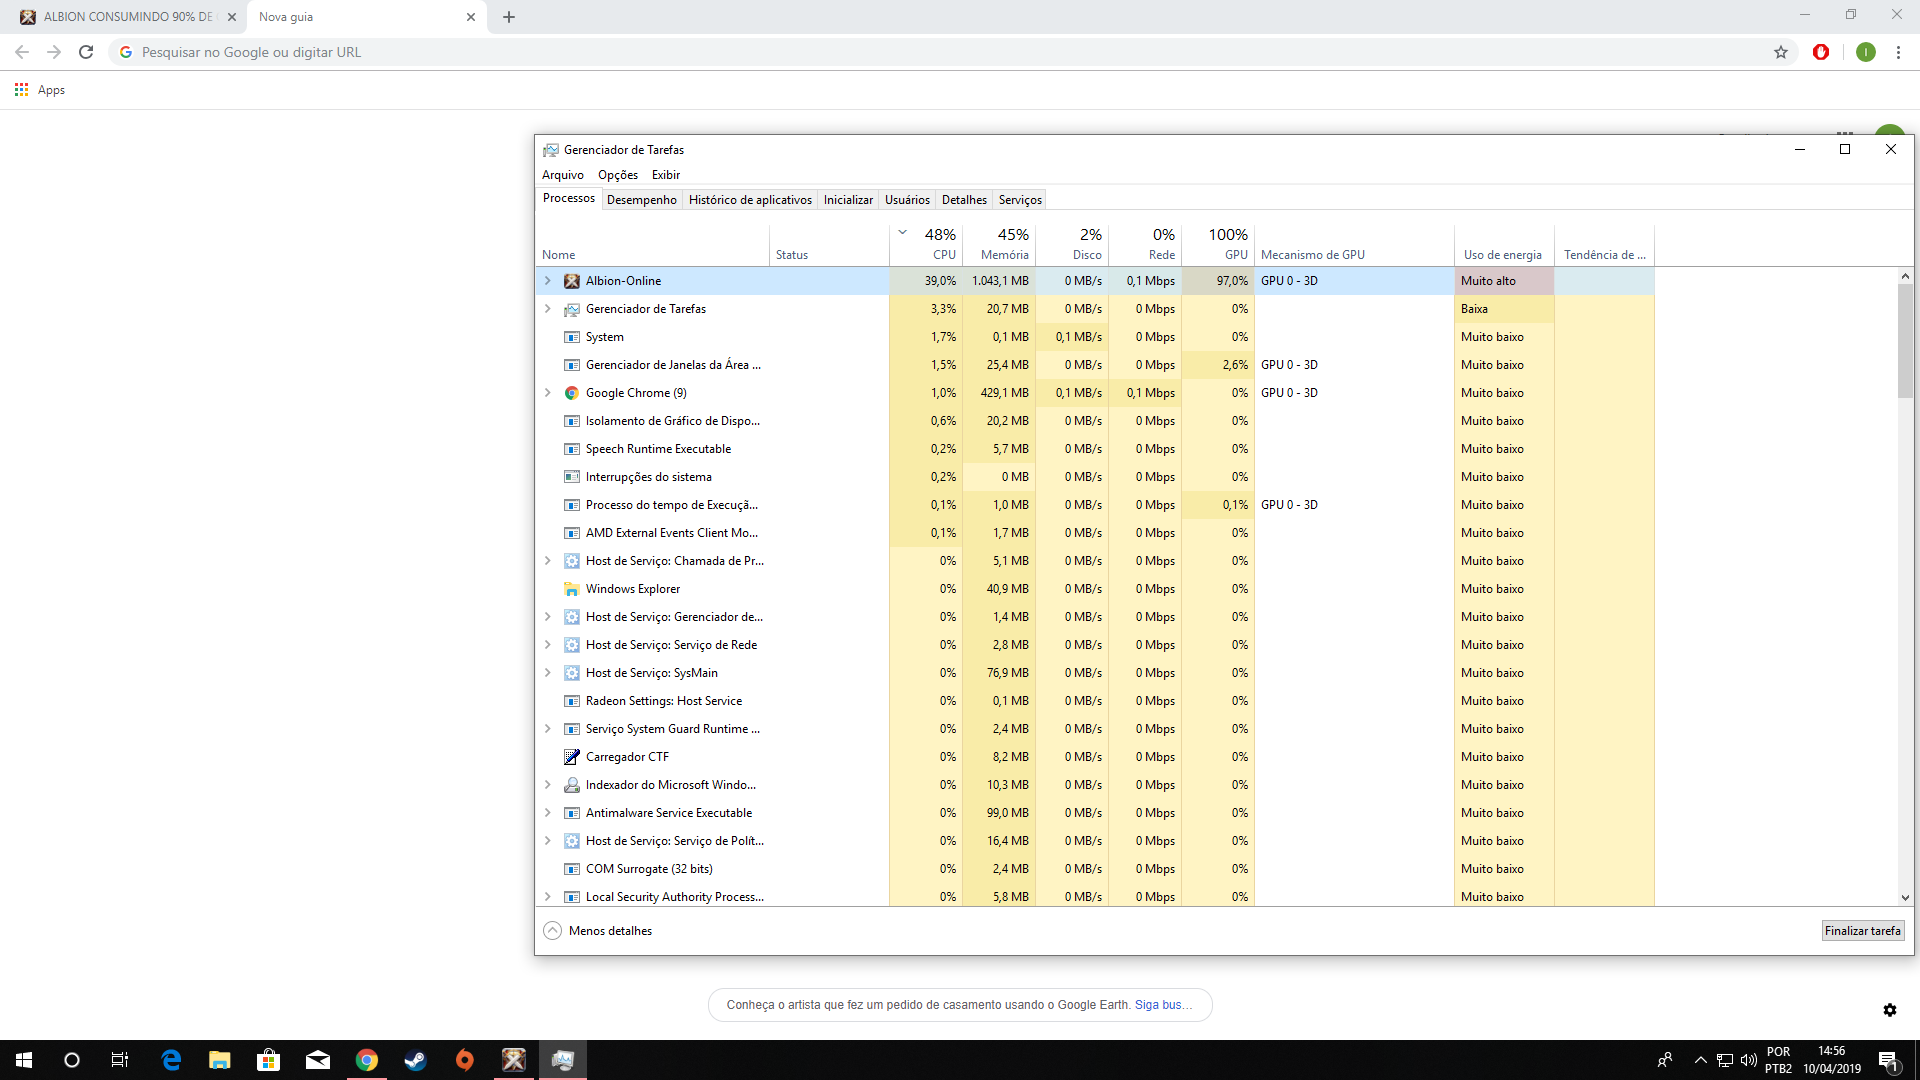
Task: Open Task View on the taskbar
Action: coord(120,1060)
